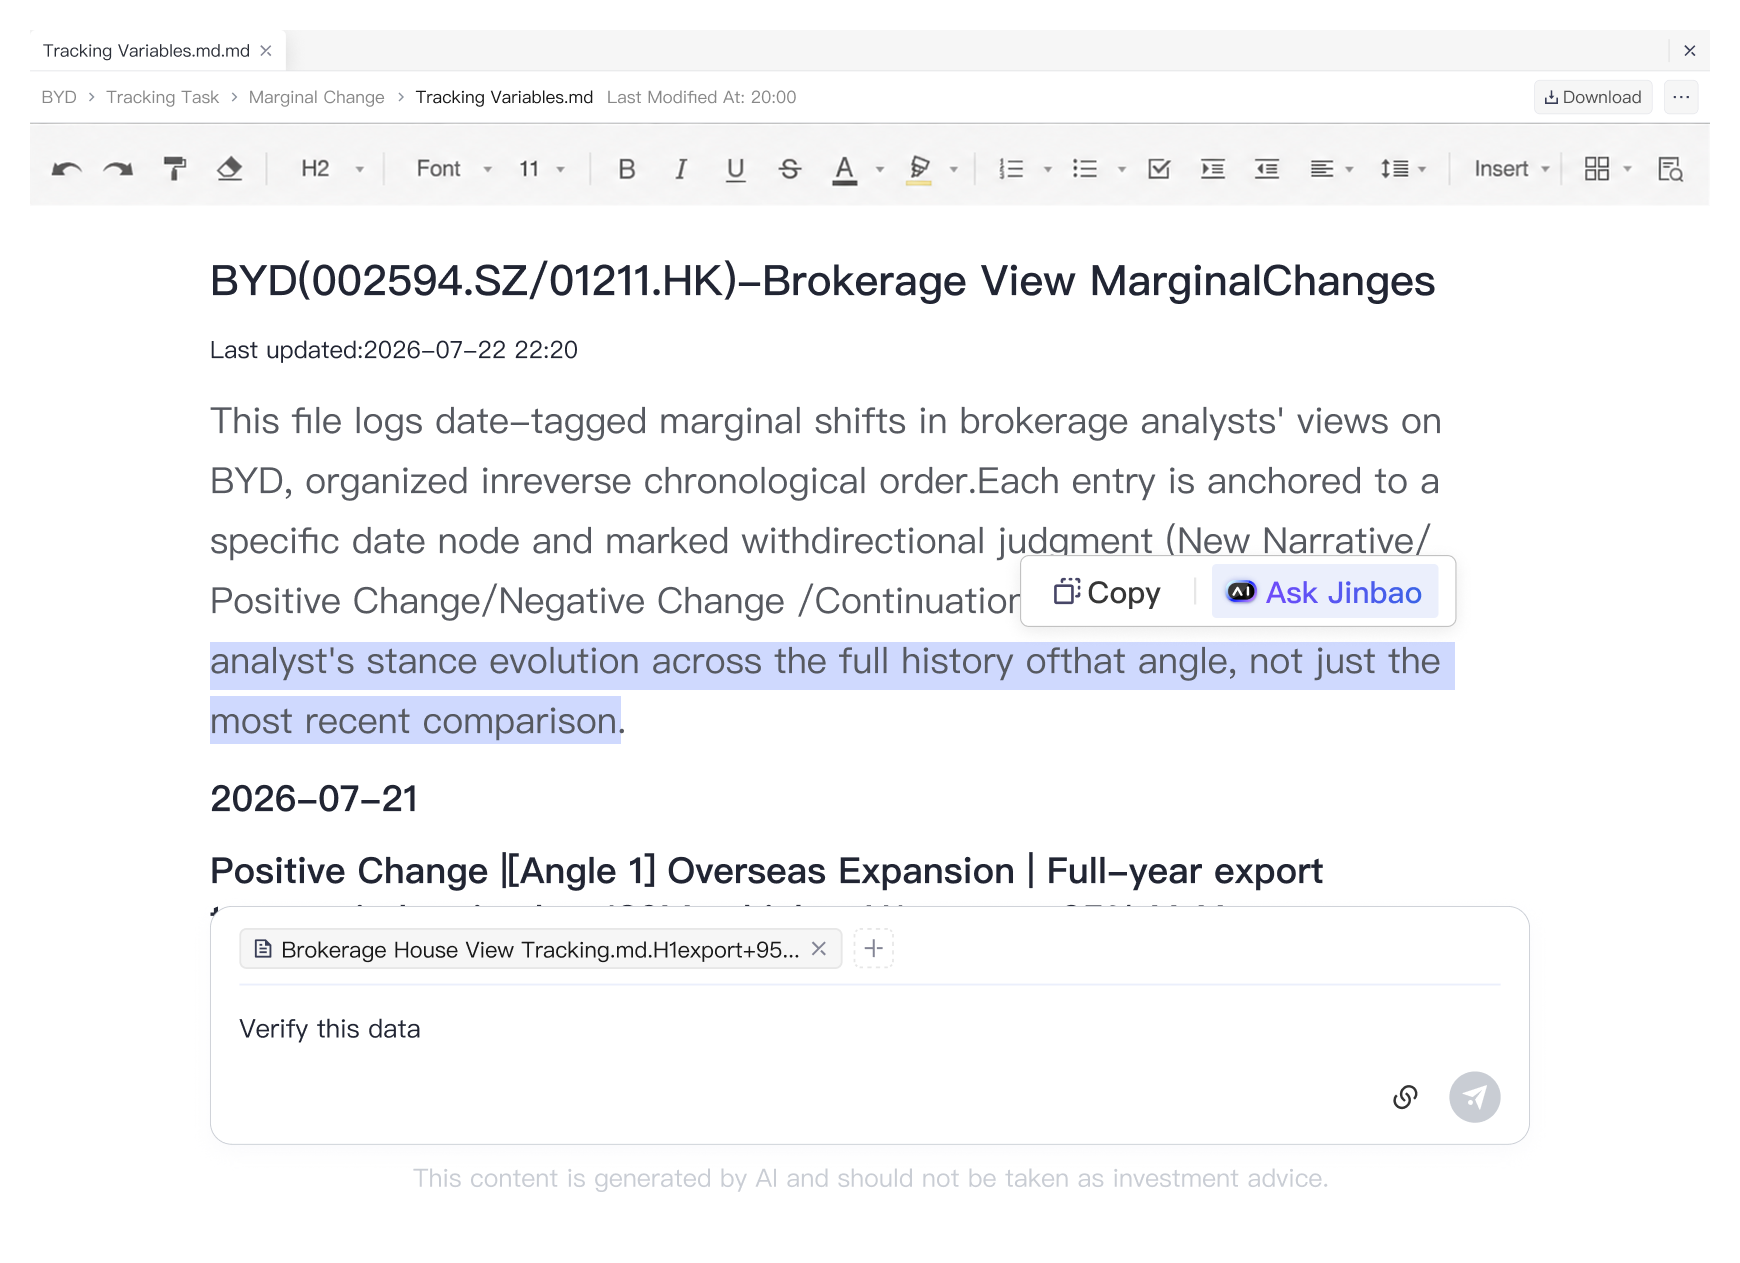This screenshot has height=1263, width=1740.
Task: Open the Font family dropdown
Action: (x=454, y=169)
